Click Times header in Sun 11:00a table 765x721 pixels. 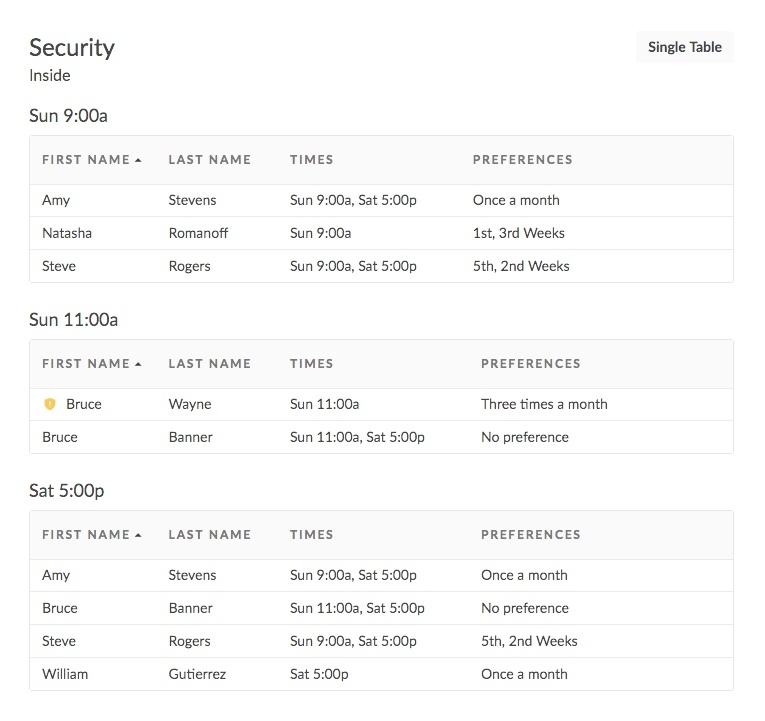click(x=312, y=364)
